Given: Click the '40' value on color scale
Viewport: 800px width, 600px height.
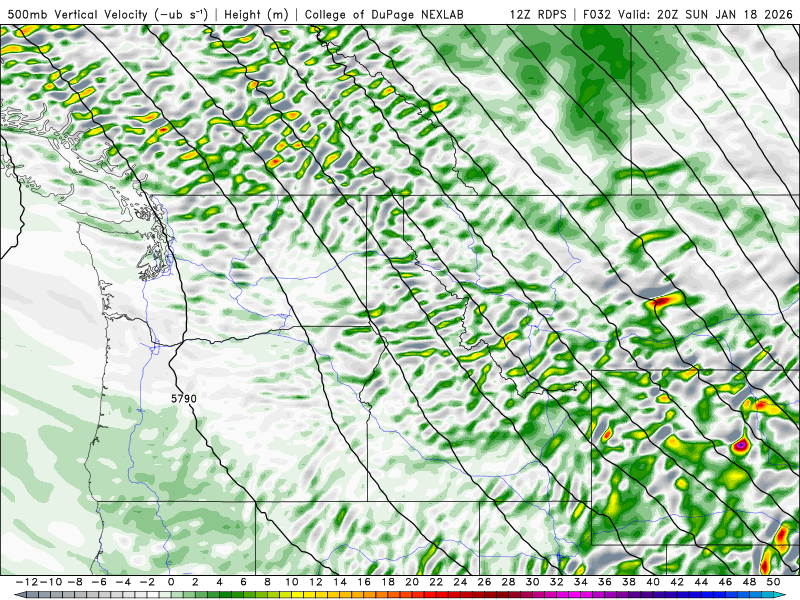Looking at the screenshot, I should point(653,582).
